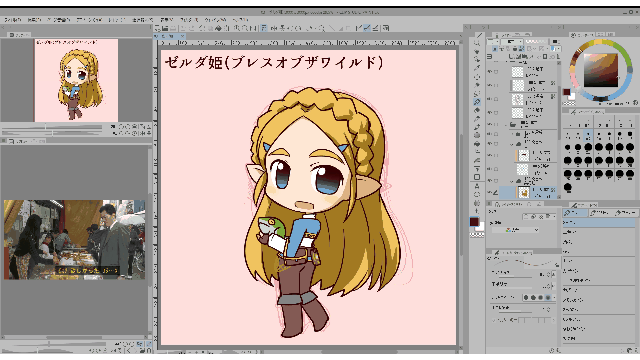Click the undo arrow in command bar
This screenshot has height=360, width=640.
182,28
